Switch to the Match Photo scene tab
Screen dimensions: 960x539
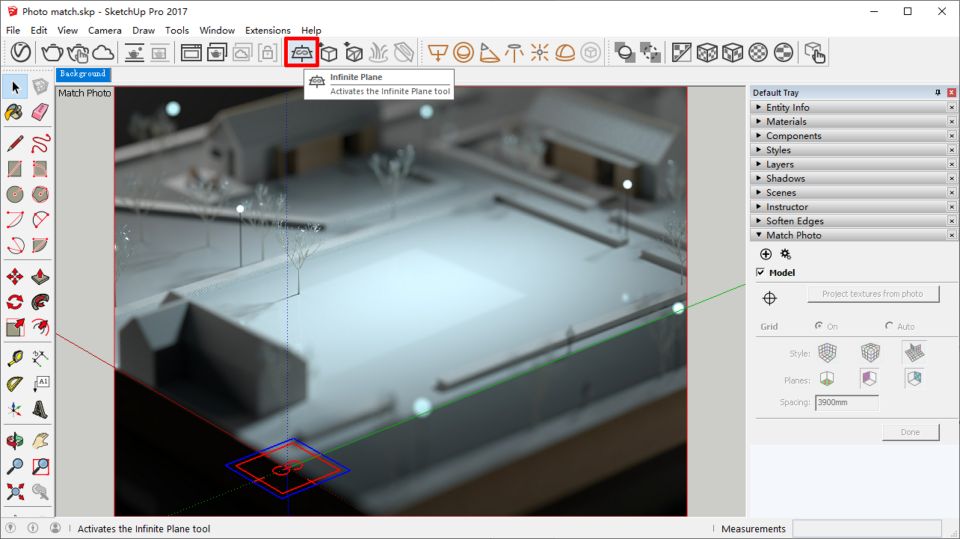pos(84,93)
